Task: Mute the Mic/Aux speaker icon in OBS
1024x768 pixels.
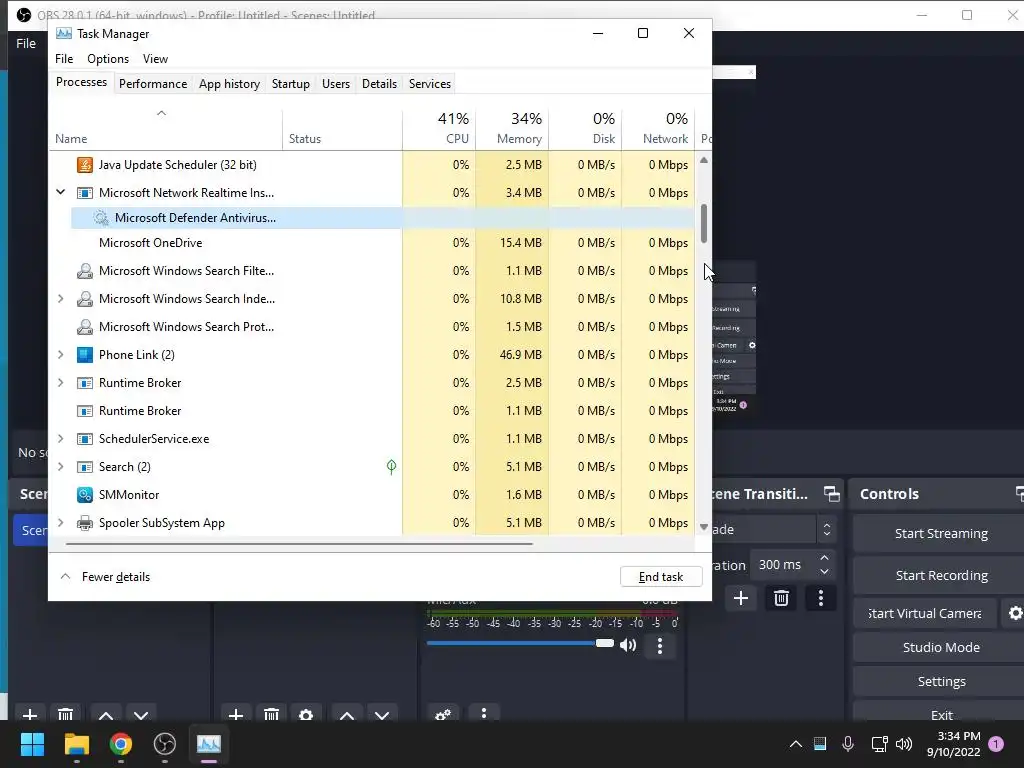Action: click(628, 645)
